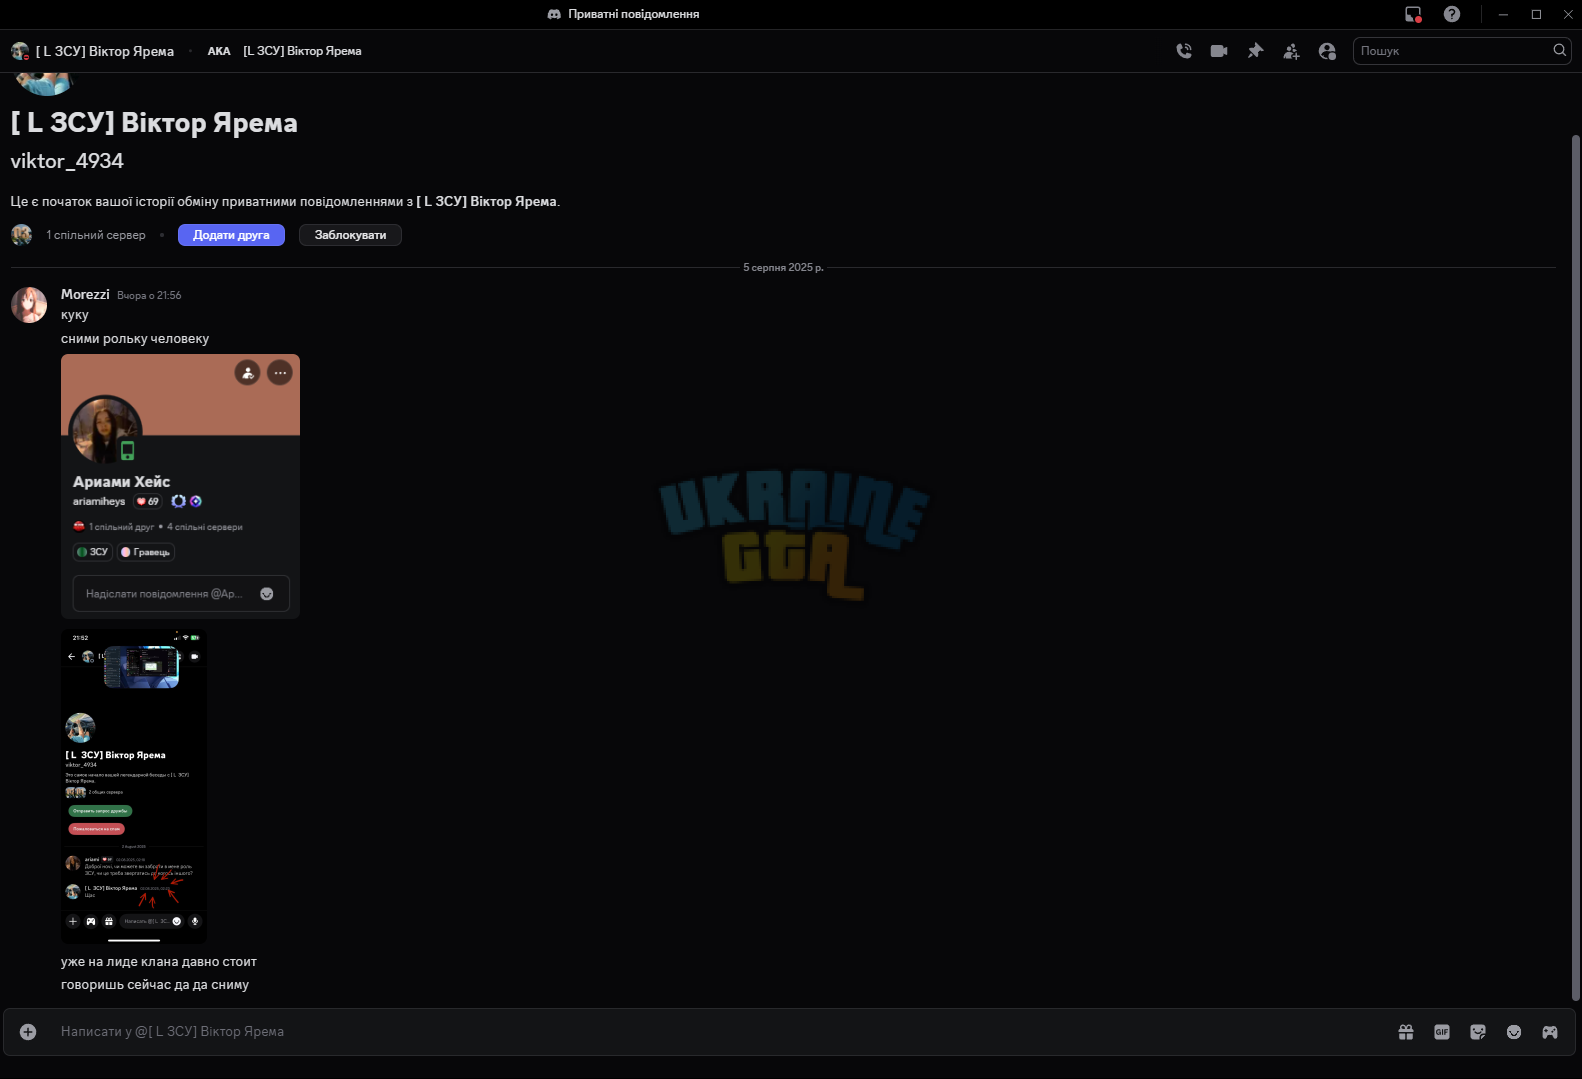Open the Help question mark icon

click(x=1452, y=14)
